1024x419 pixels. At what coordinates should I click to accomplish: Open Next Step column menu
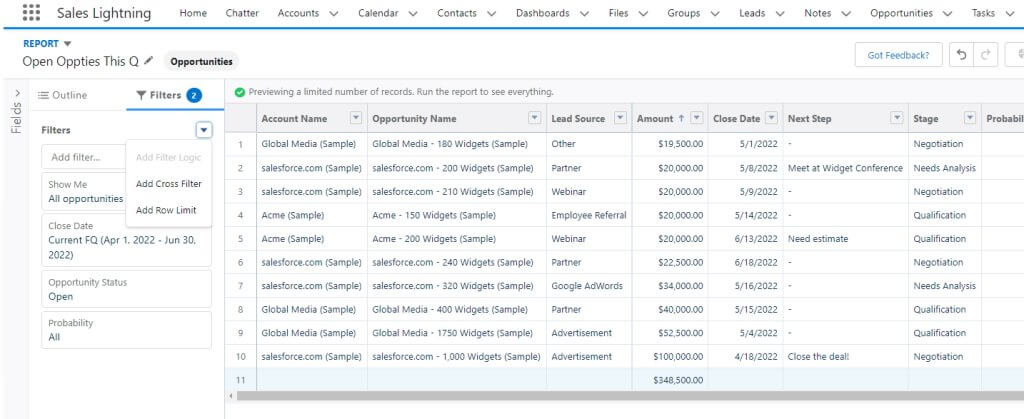tap(897, 118)
